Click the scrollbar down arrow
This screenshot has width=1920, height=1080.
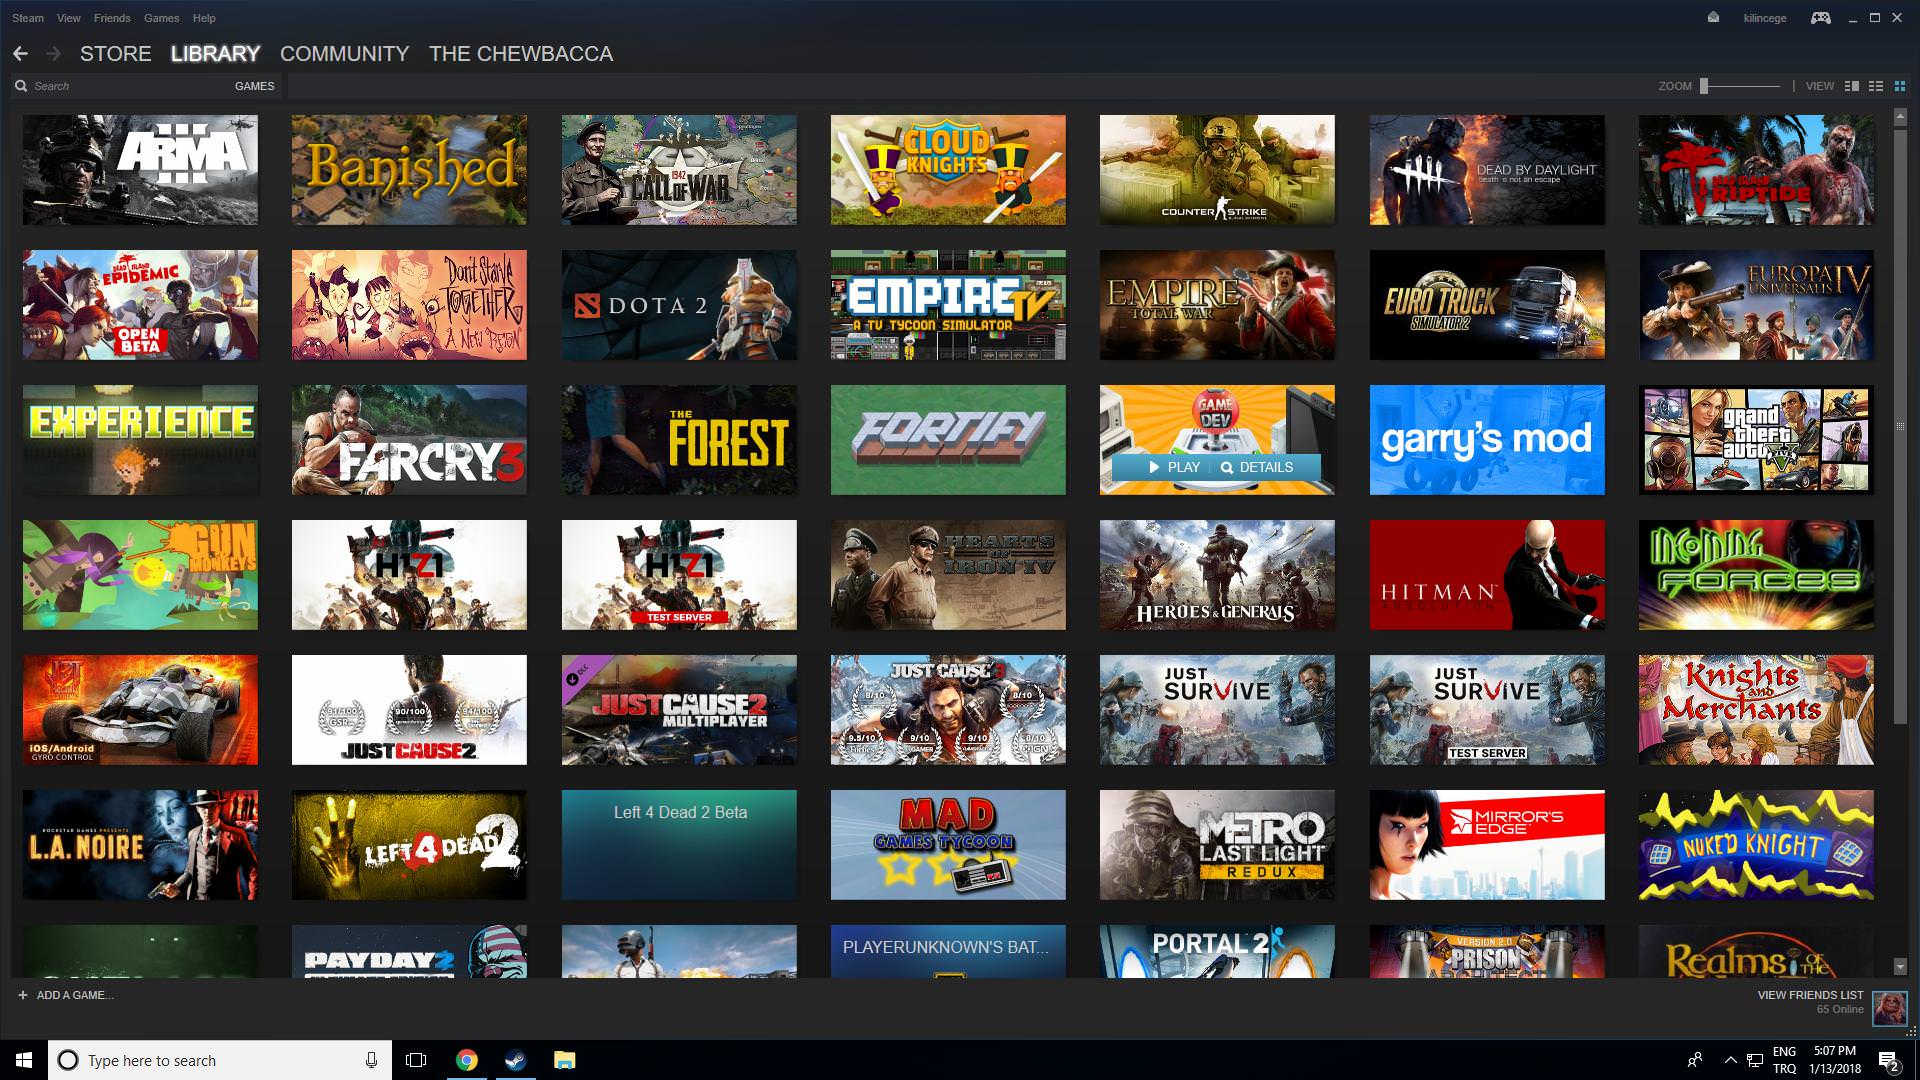click(x=1900, y=967)
